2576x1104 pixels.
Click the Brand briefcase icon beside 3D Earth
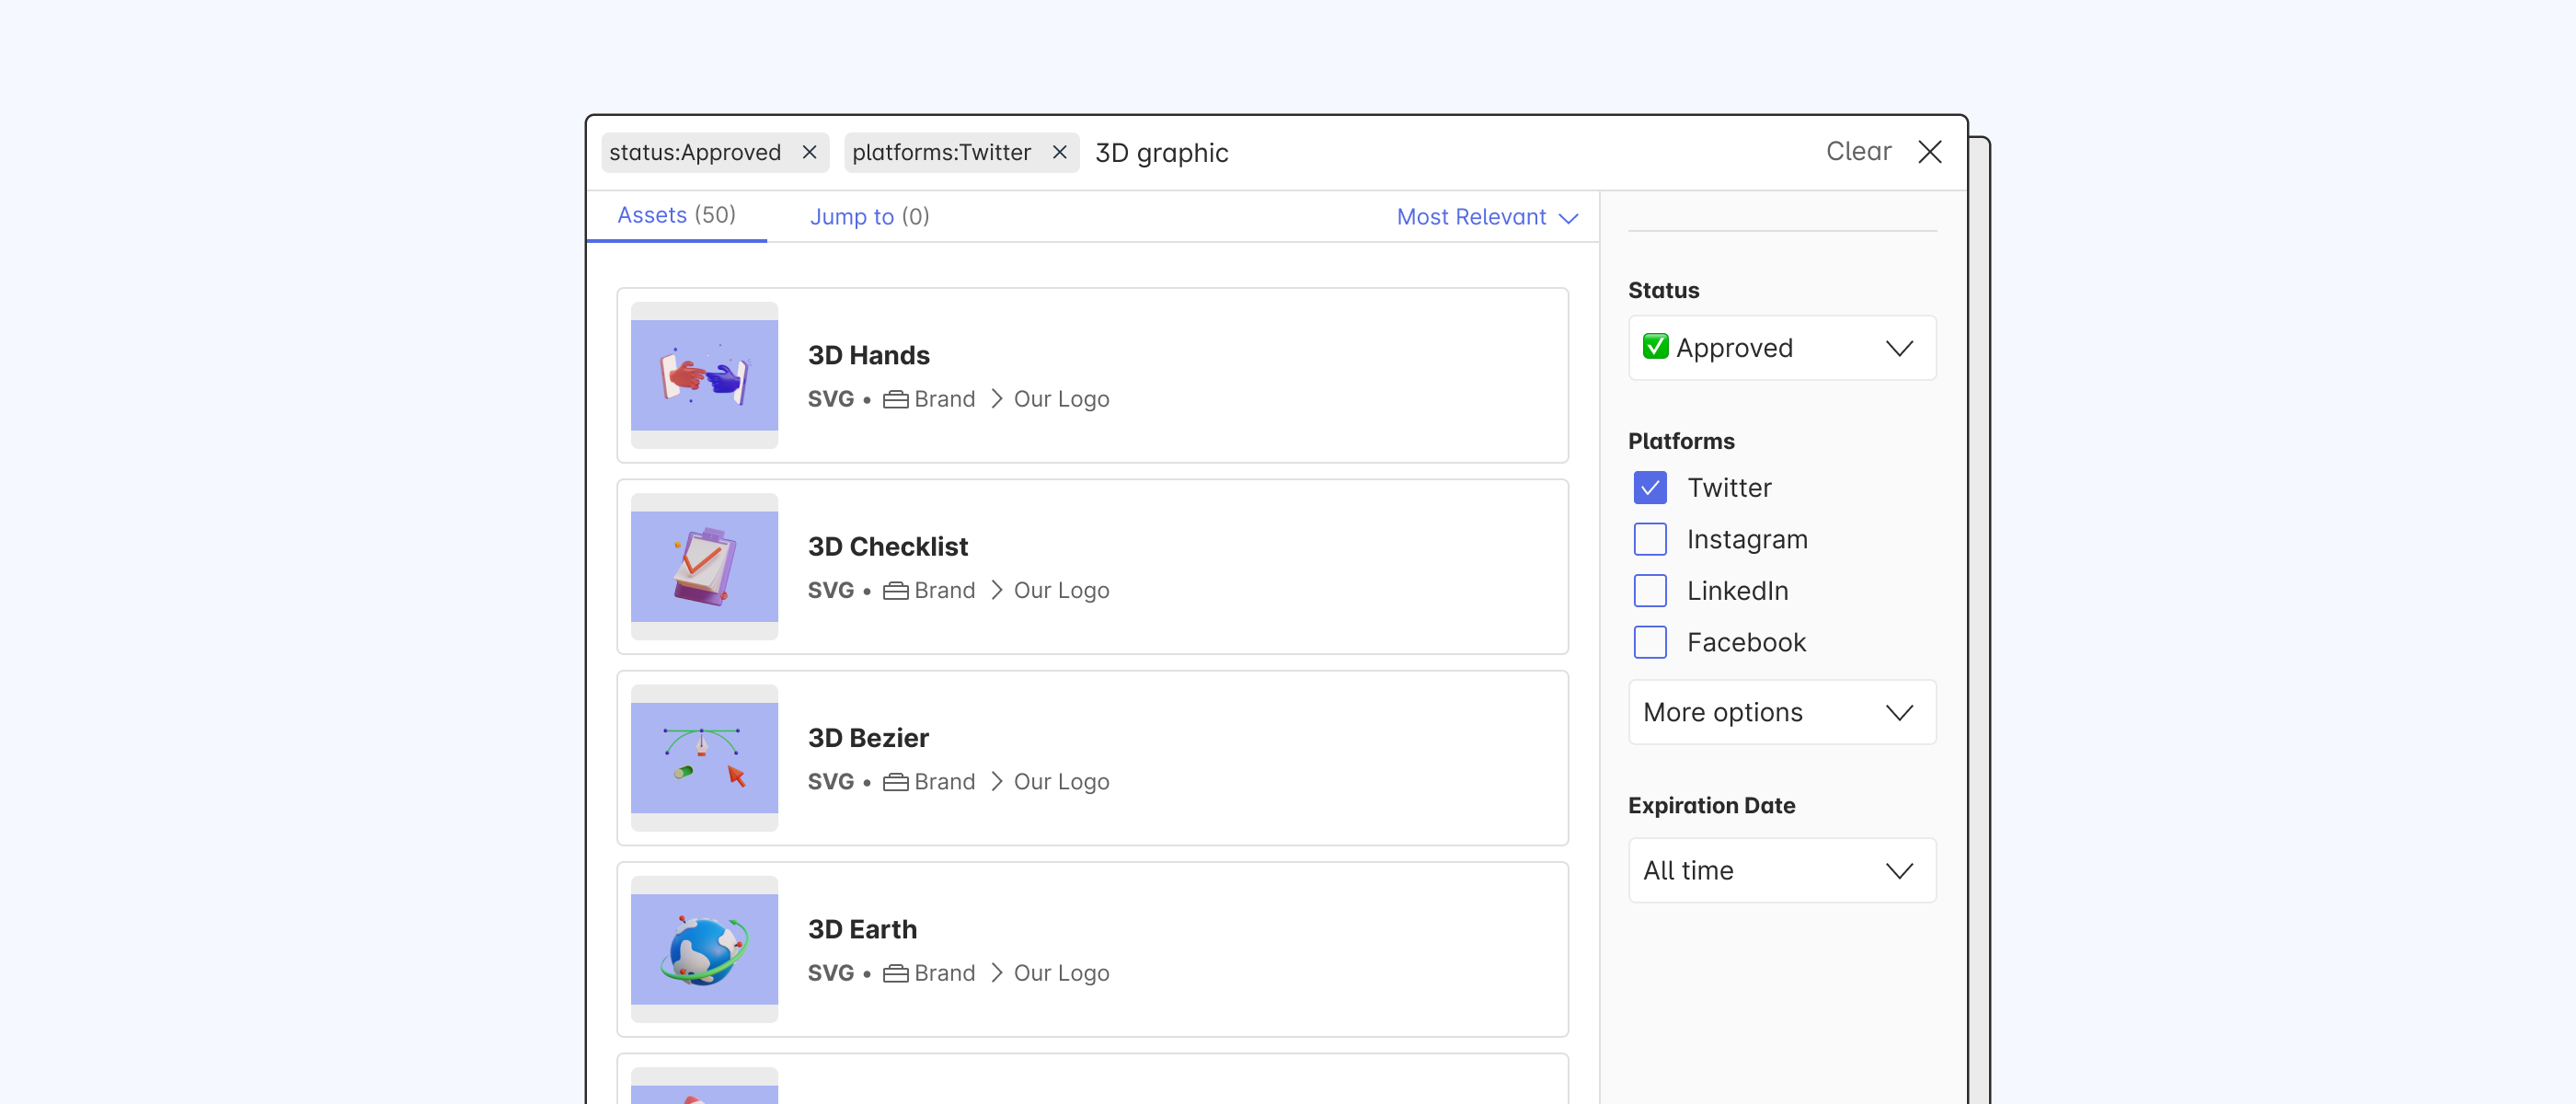[895, 972]
